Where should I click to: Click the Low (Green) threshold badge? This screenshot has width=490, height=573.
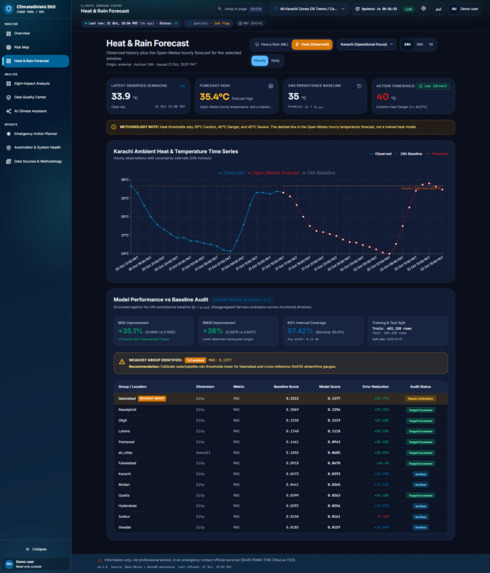[x=434, y=86]
